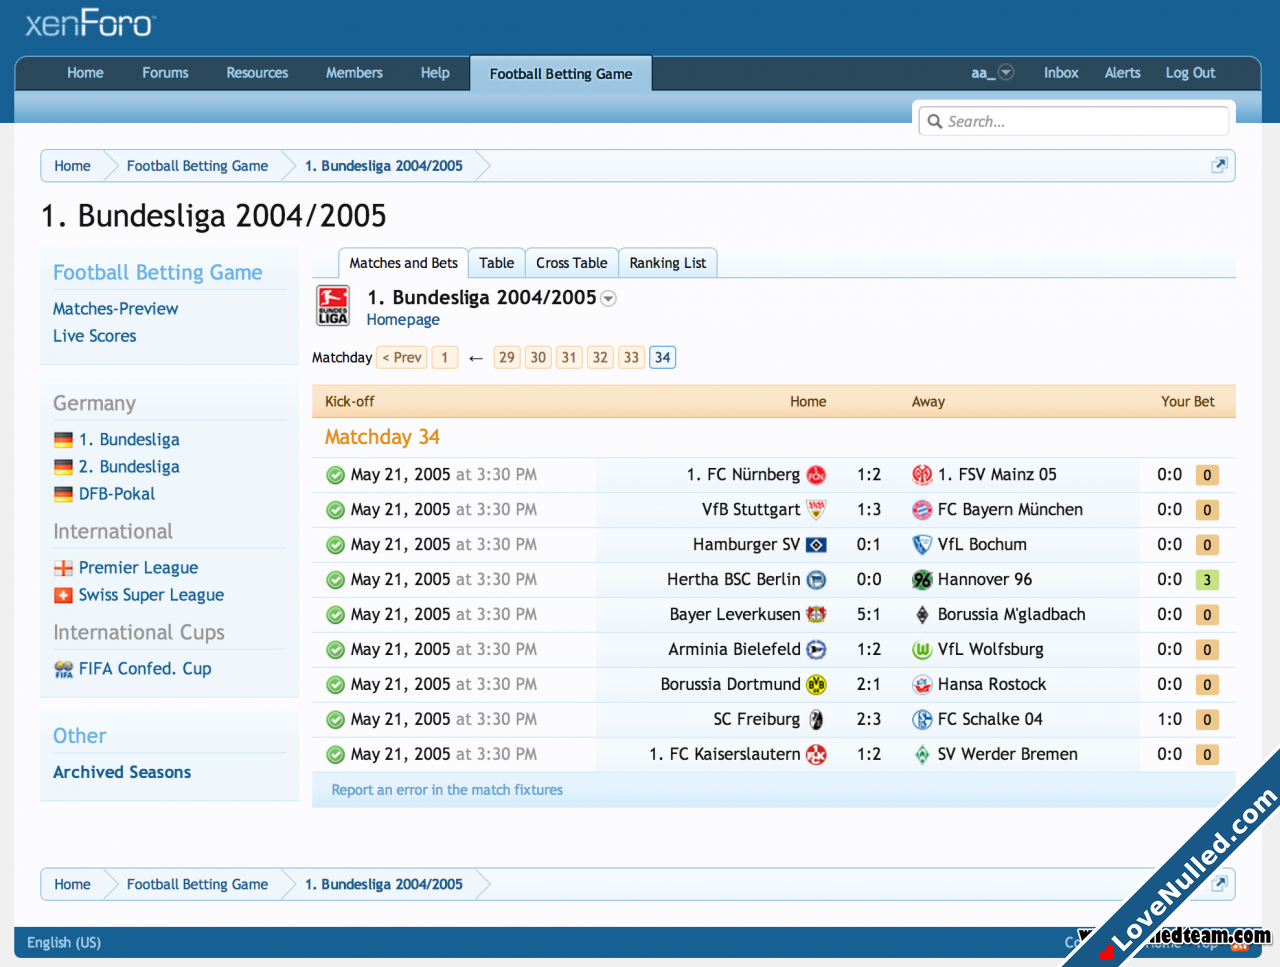Click the SV Werder Bremen crest
Image resolution: width=1280 pixels, height=967 pixels.
[x=922, y=755]
